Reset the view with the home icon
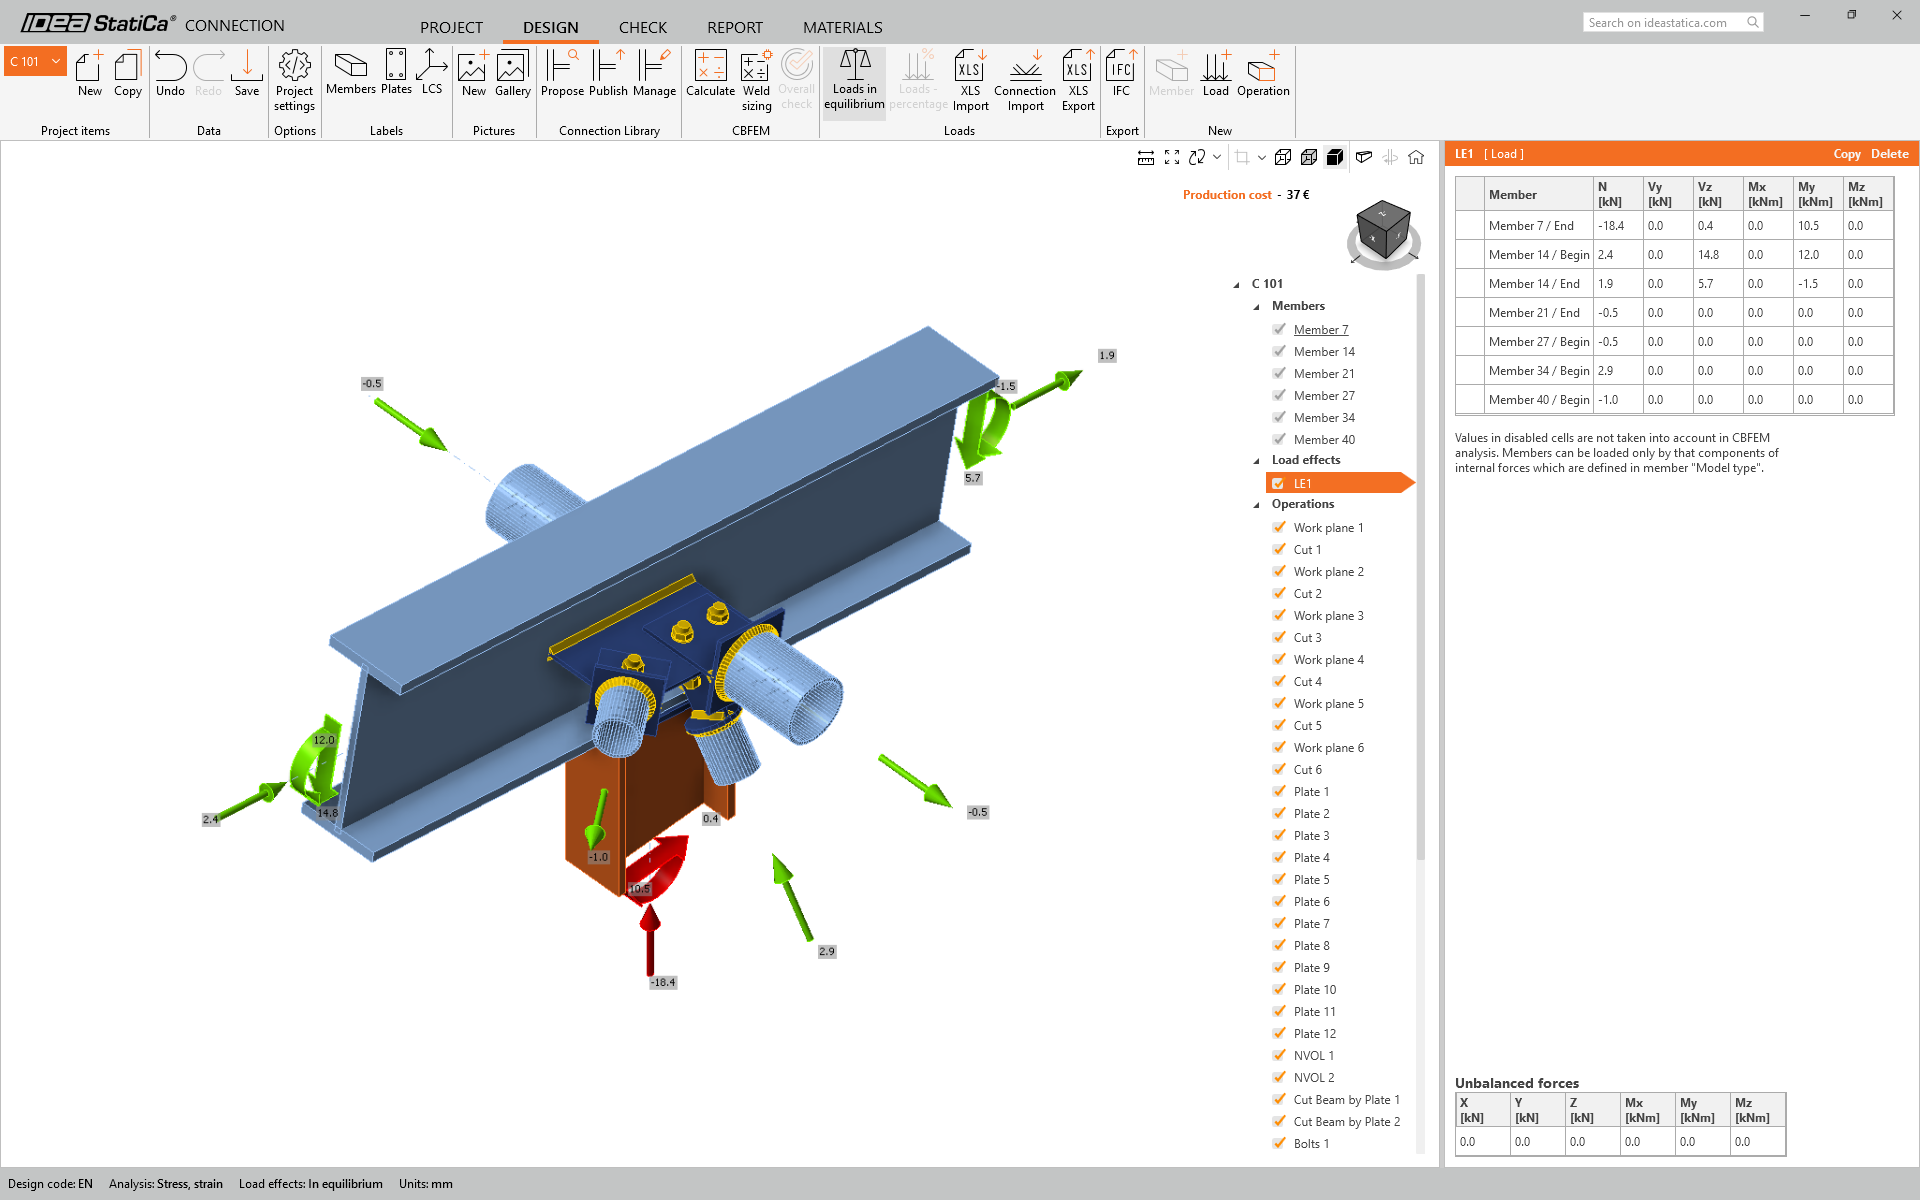The image size is (1920, 1200). pyautogui.click(x=1416, y=157)
